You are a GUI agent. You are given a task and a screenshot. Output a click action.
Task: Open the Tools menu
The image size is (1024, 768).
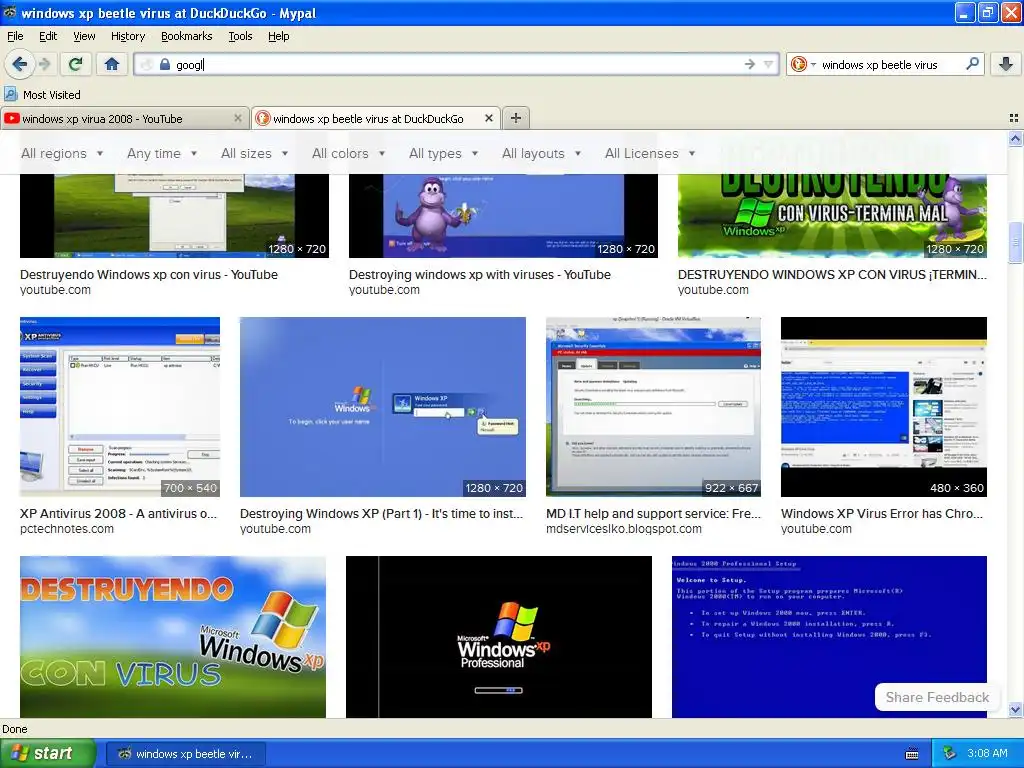[x=240, y=36]
